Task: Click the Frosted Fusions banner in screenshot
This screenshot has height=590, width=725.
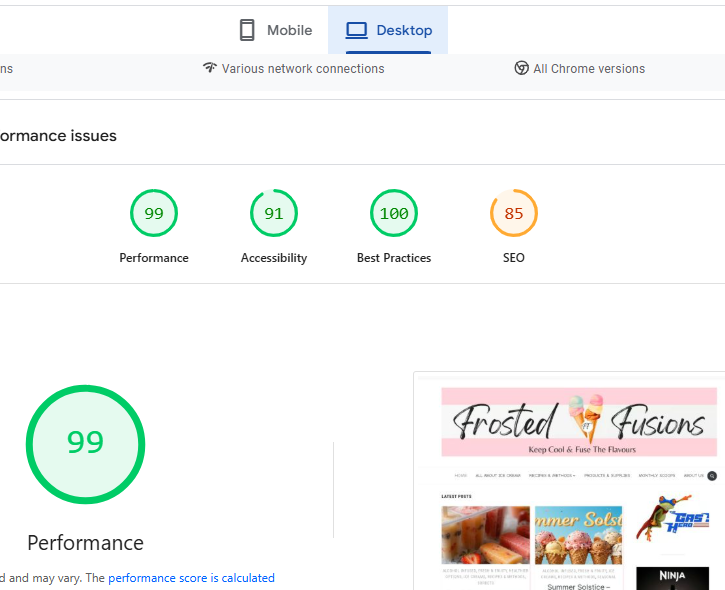Action: pyautogui.click(x=579, y=422)
